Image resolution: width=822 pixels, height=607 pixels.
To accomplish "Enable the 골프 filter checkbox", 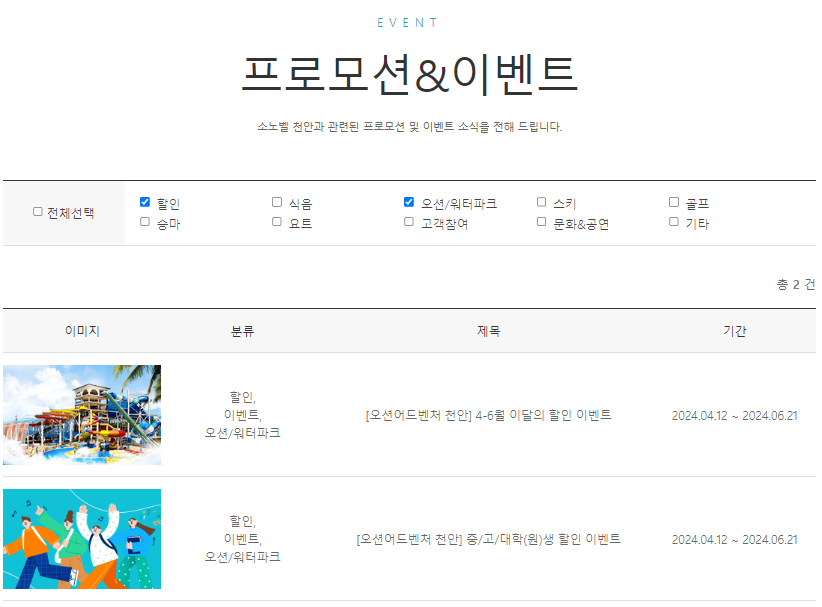I will pyautogui.click(x=674, y=200).
